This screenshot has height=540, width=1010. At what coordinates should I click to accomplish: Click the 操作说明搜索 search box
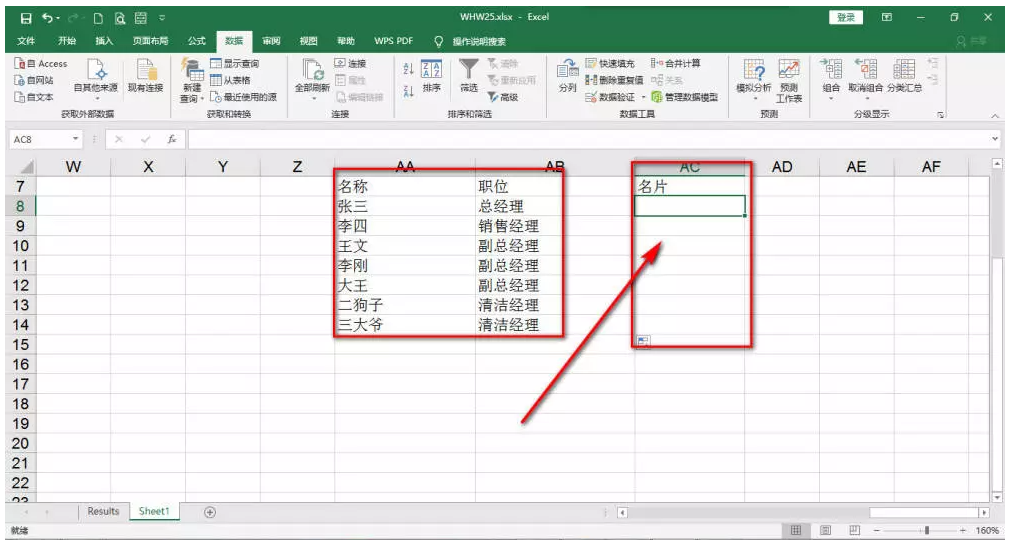479,41
